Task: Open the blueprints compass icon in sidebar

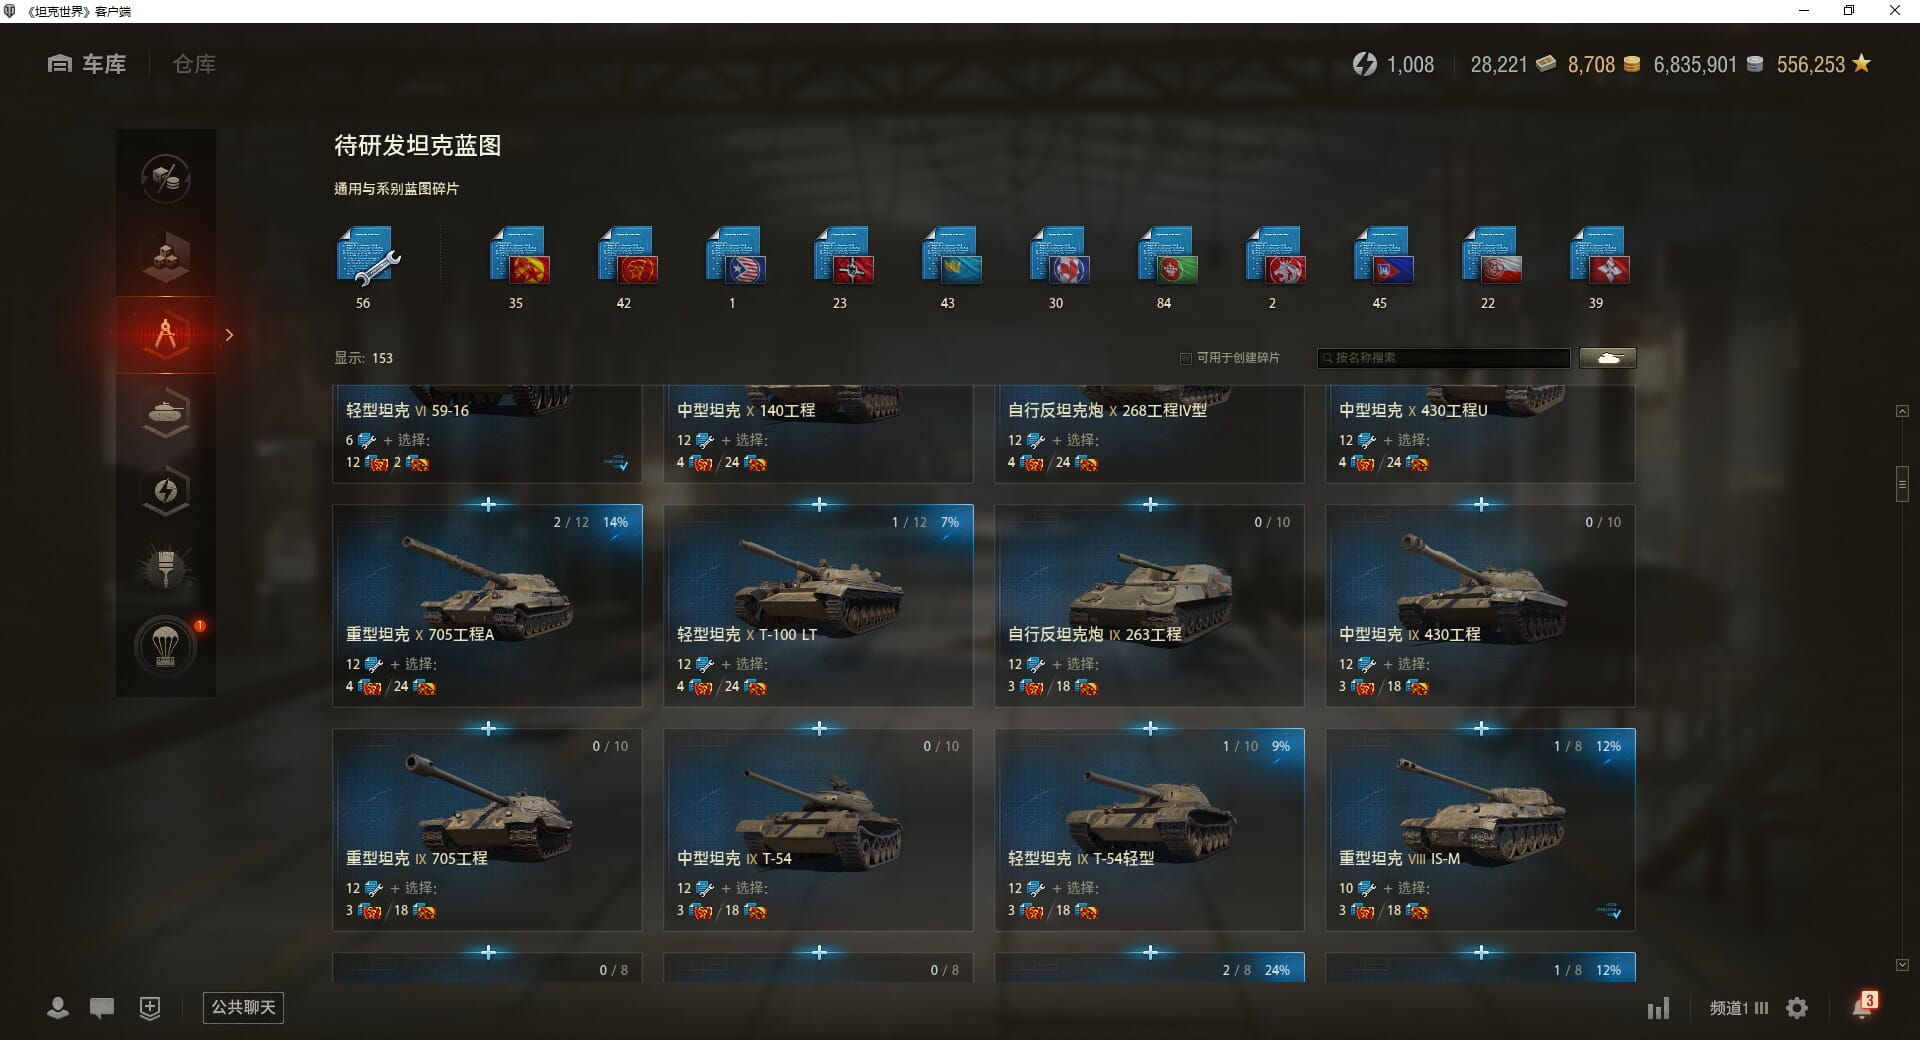Action: (166, 335)
